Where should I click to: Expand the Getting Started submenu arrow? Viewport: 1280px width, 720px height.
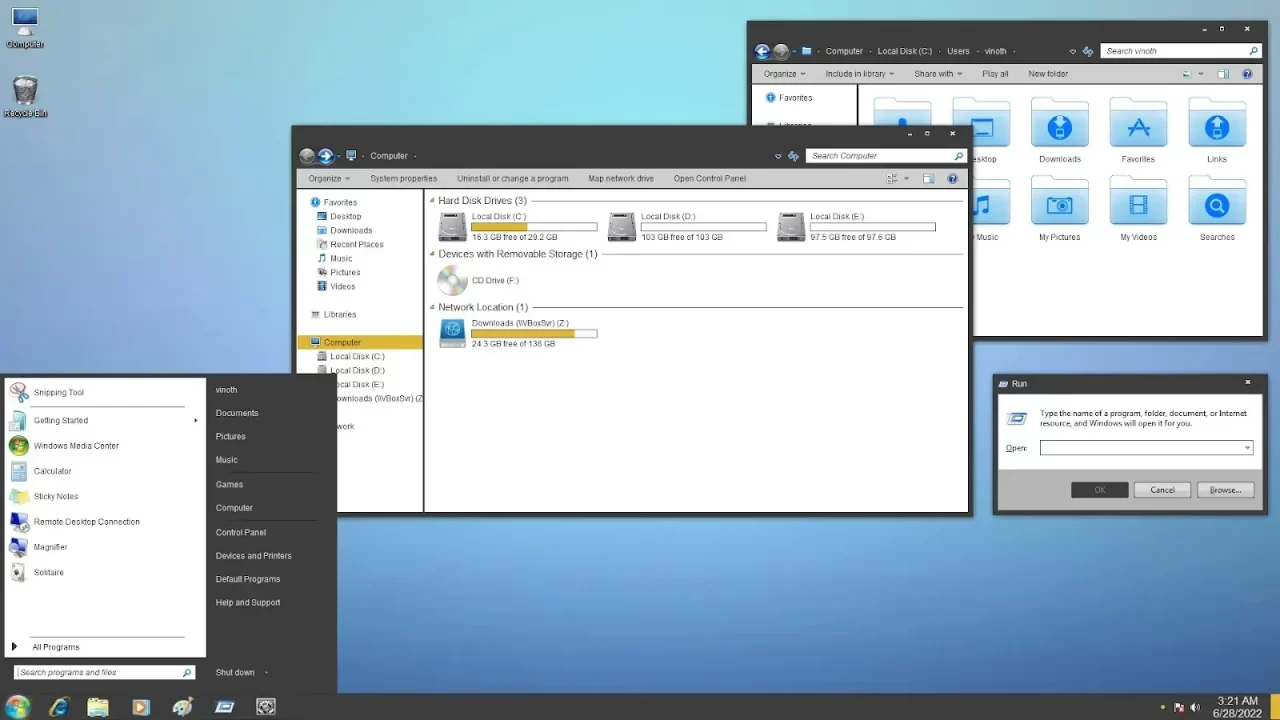click(195, 420)
